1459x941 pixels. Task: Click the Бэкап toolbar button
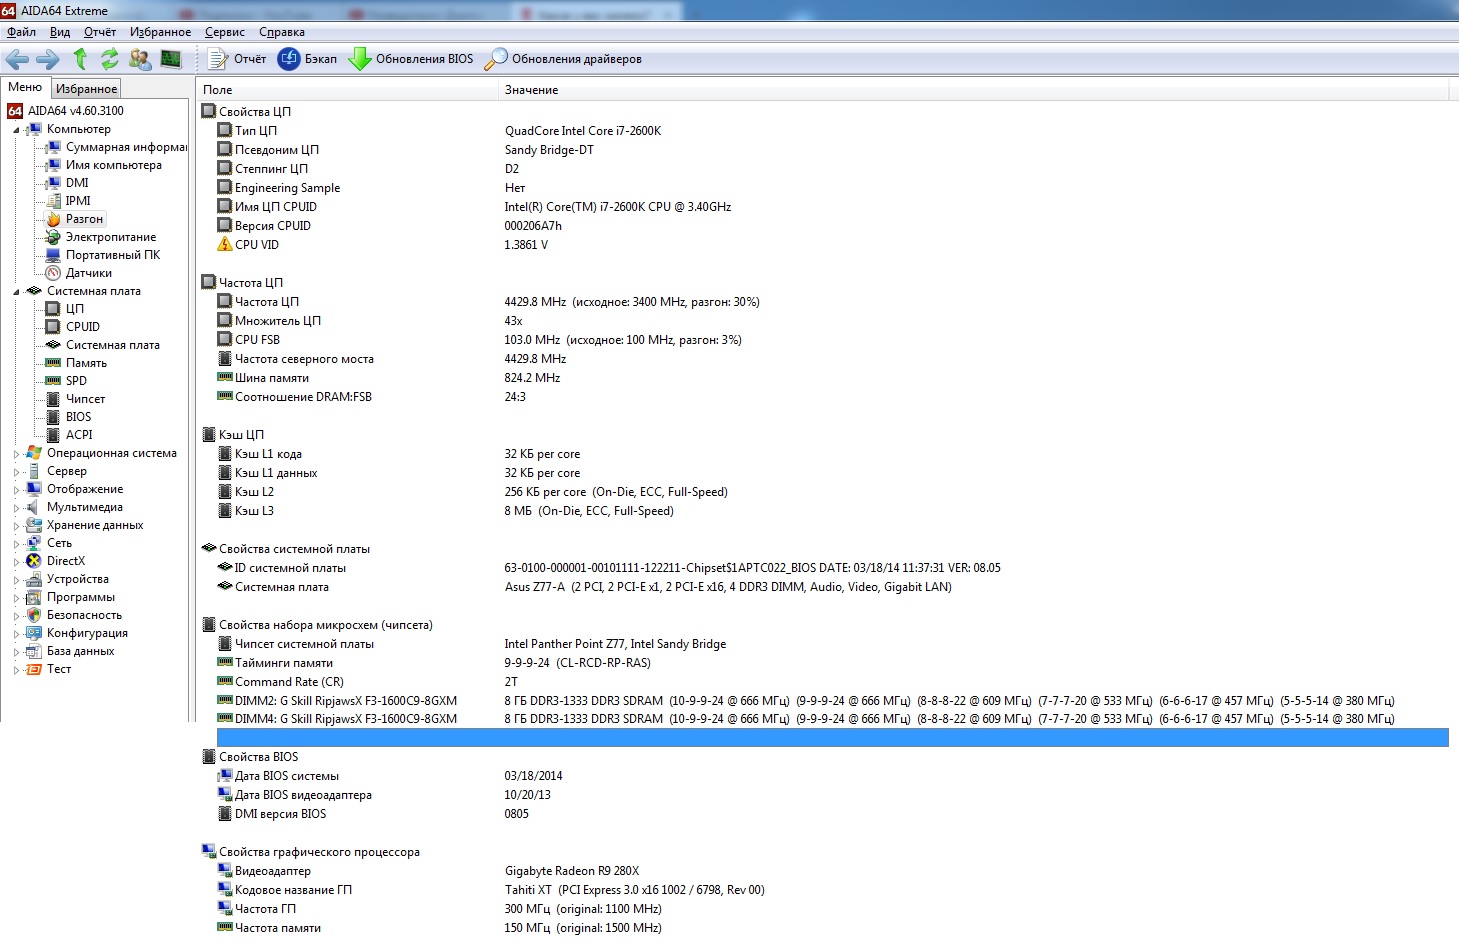point(307,59)
